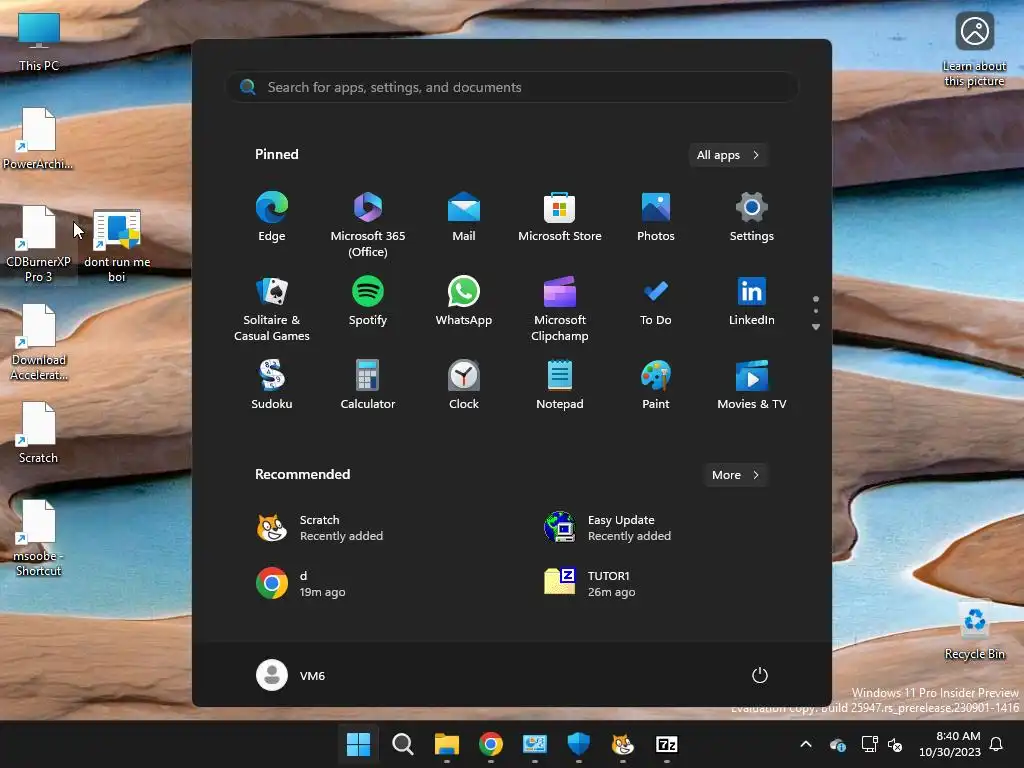Open Settings from pinned apps
1024x768 pixels.
pyautogui.click(x=752, y=217)
